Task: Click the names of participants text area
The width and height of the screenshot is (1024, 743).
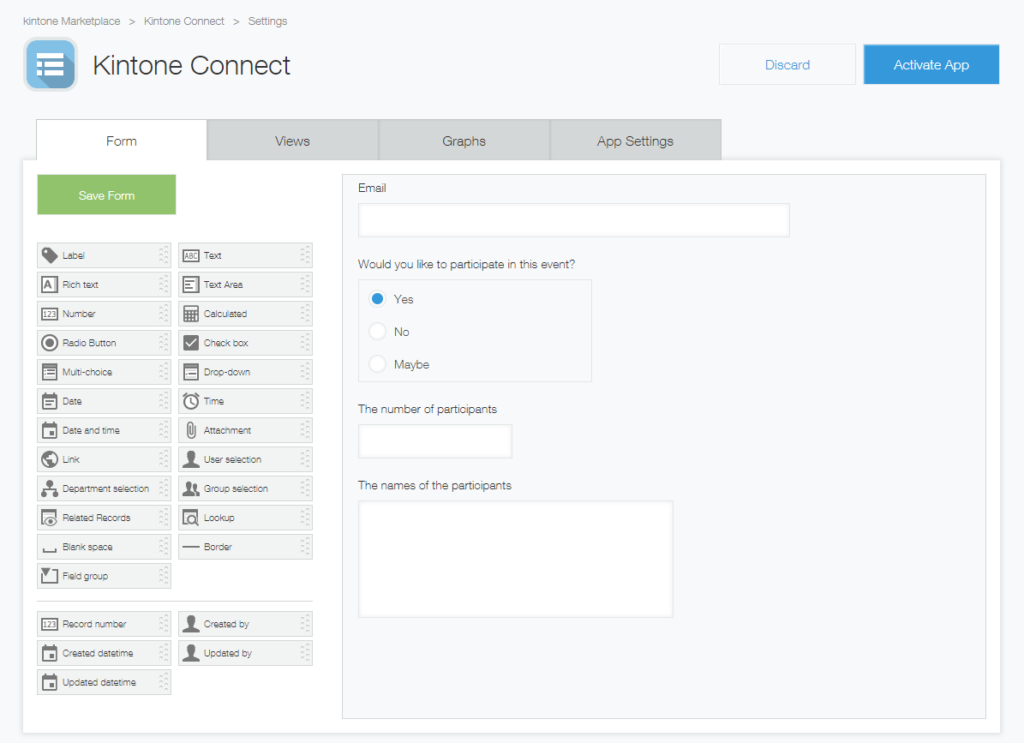Action: tap(516, 559)
